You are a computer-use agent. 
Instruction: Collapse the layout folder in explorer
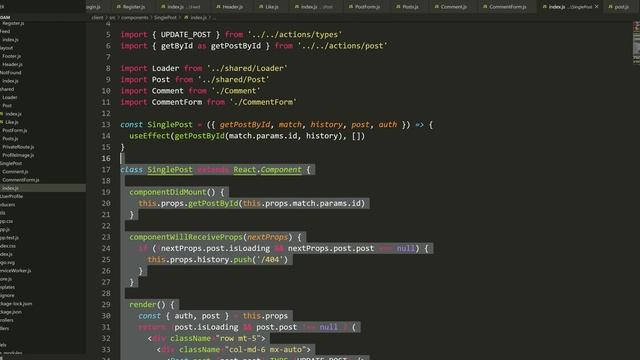(6, 48)
